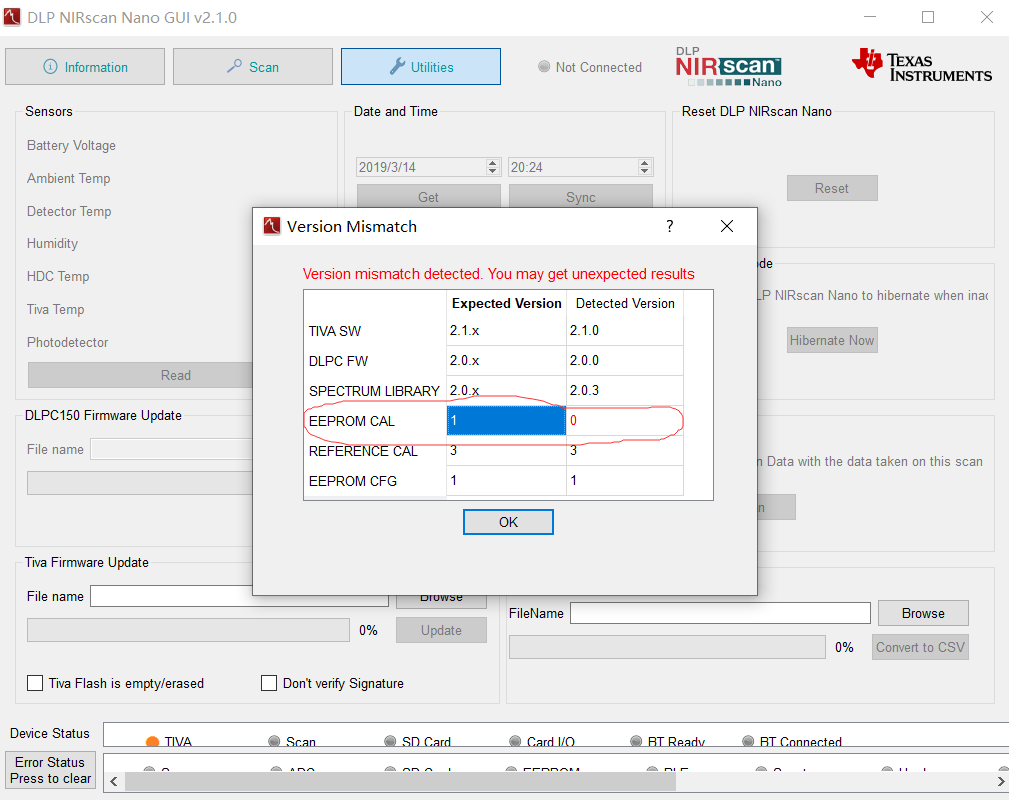Toggle Don't verify Signature checkbox

point(269,683)
